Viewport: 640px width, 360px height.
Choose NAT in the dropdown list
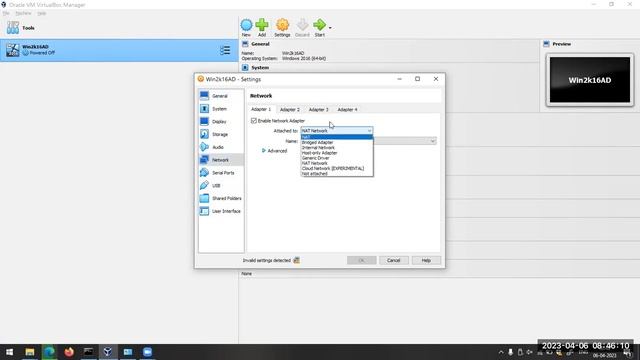(337, 137)
